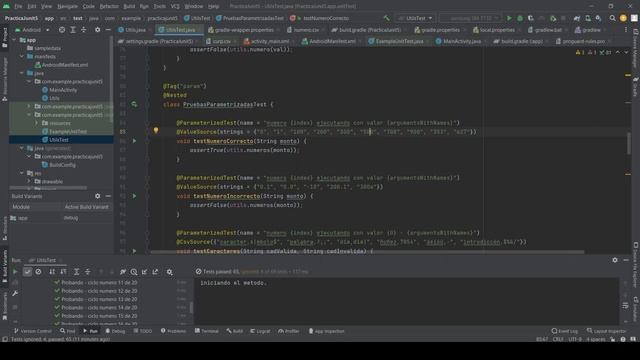Open Search Everywhere magnifier icon
Image resolution: width=640 pixels, height=360 pixels.
pyautogui.click(x=612, y=18)
